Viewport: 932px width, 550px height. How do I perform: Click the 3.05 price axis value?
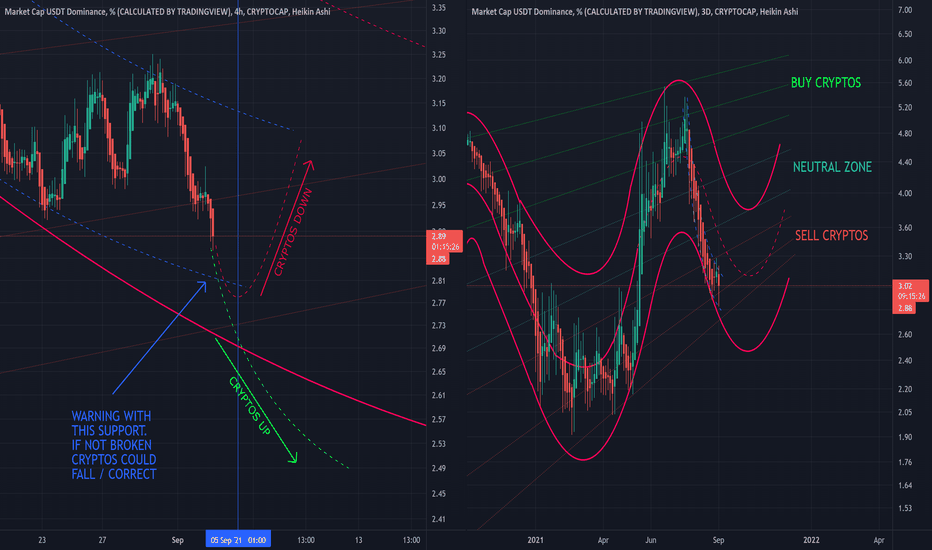[439, 153]
